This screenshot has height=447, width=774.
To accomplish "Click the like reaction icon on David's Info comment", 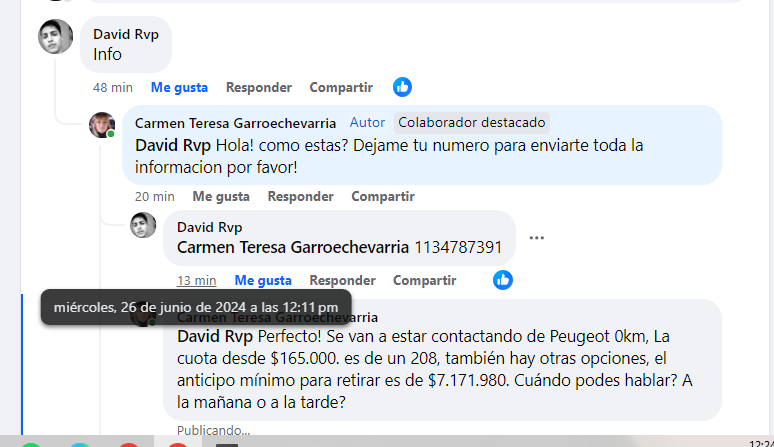I will coord(402,87).
